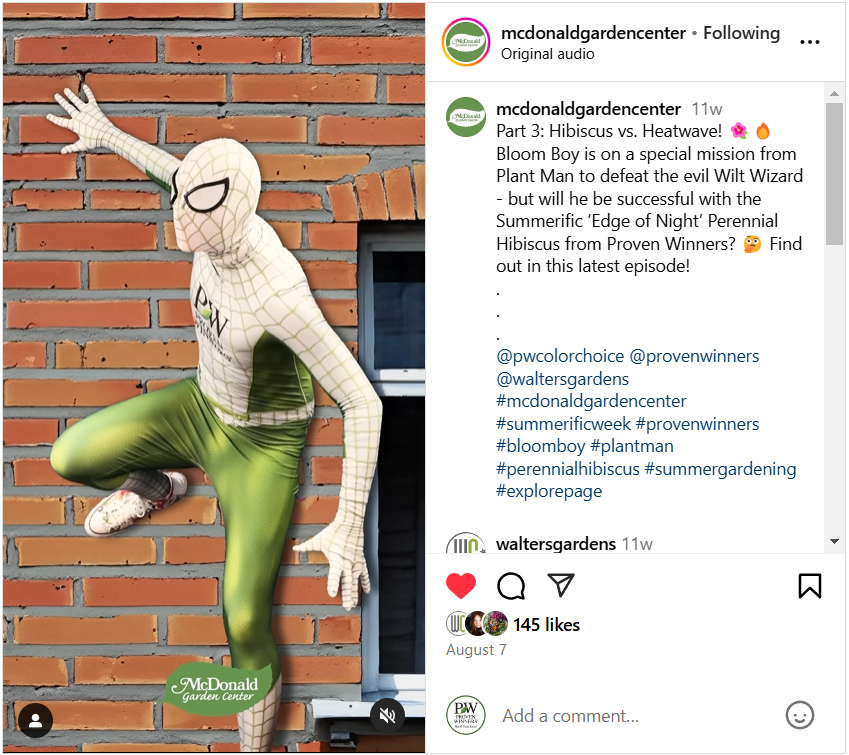Open @pwcolorchoice mention
849x755 pixels.
click(x=560, y=356)
